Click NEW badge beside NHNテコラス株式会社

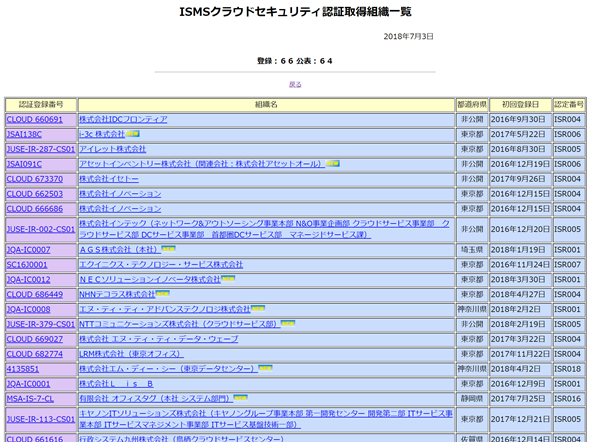163,293
